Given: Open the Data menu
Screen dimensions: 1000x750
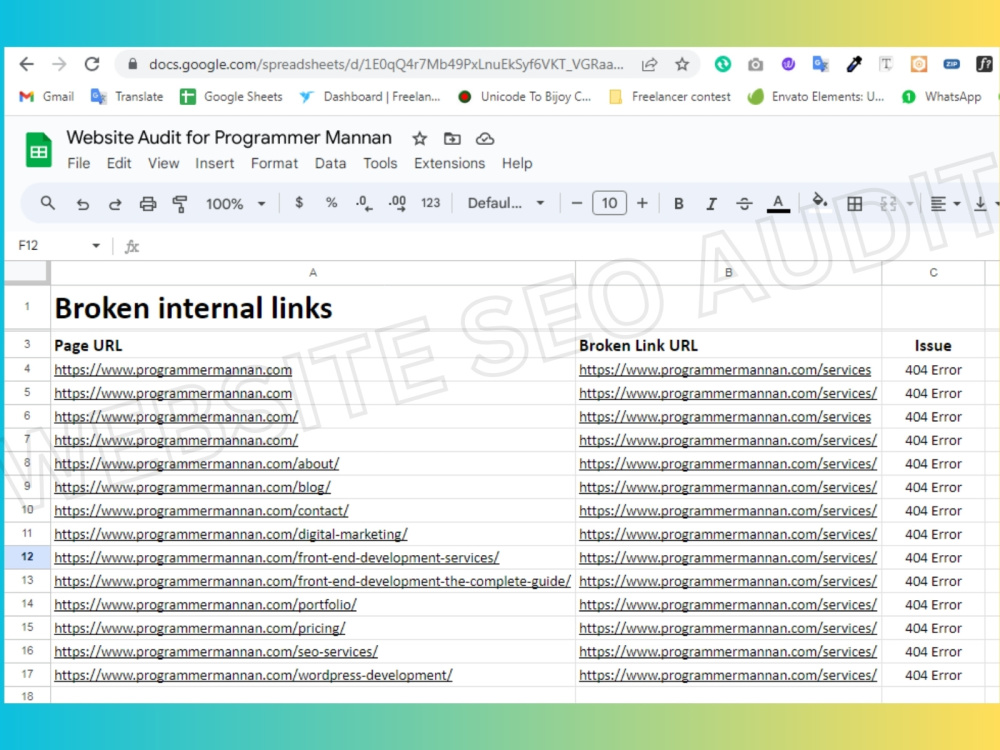Looking at the screenshot, I should tap(330, 163).
